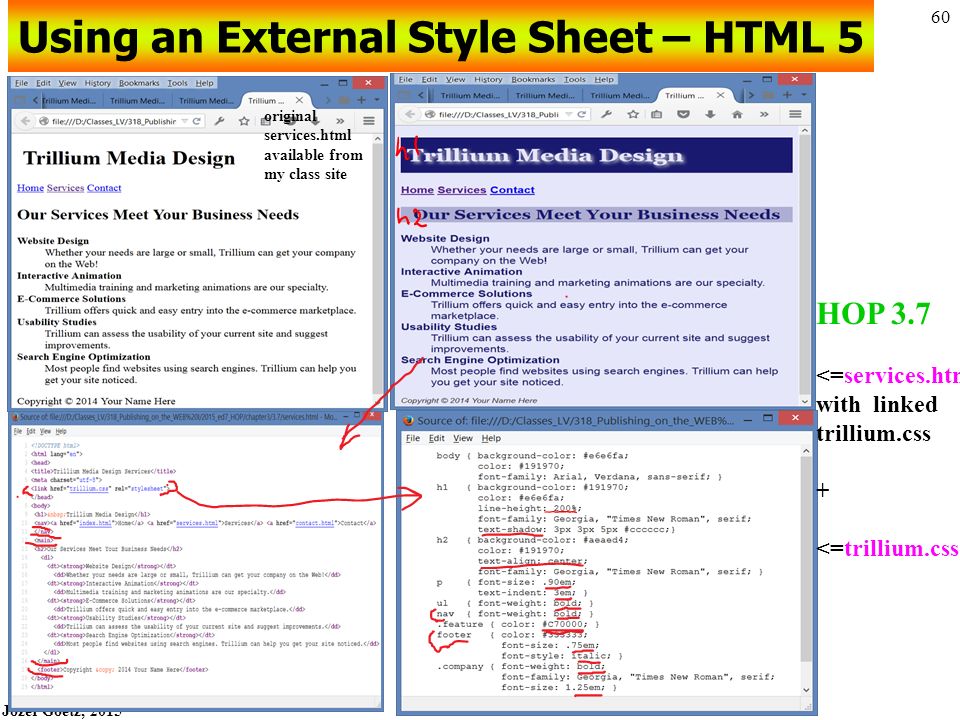This screenshot has height=720, width=960.
Task: Click trillium.css link in HTML source window
Action: (x=89, y=489)
